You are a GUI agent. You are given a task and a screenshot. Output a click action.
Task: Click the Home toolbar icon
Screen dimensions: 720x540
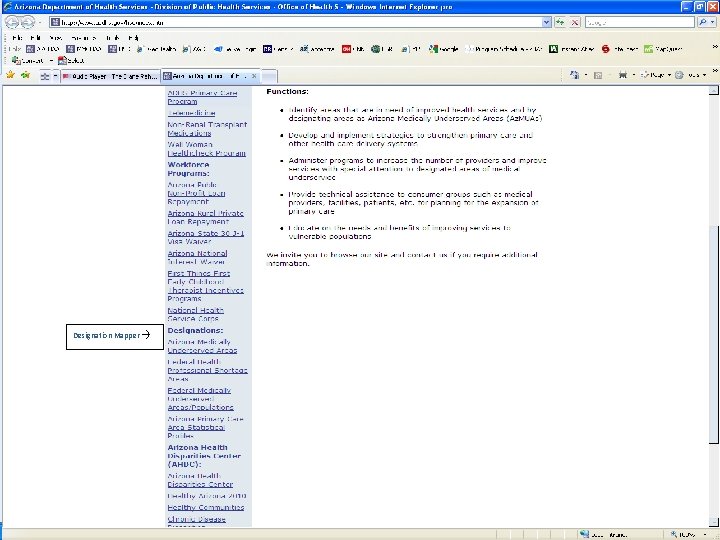(x=574, y=75)
